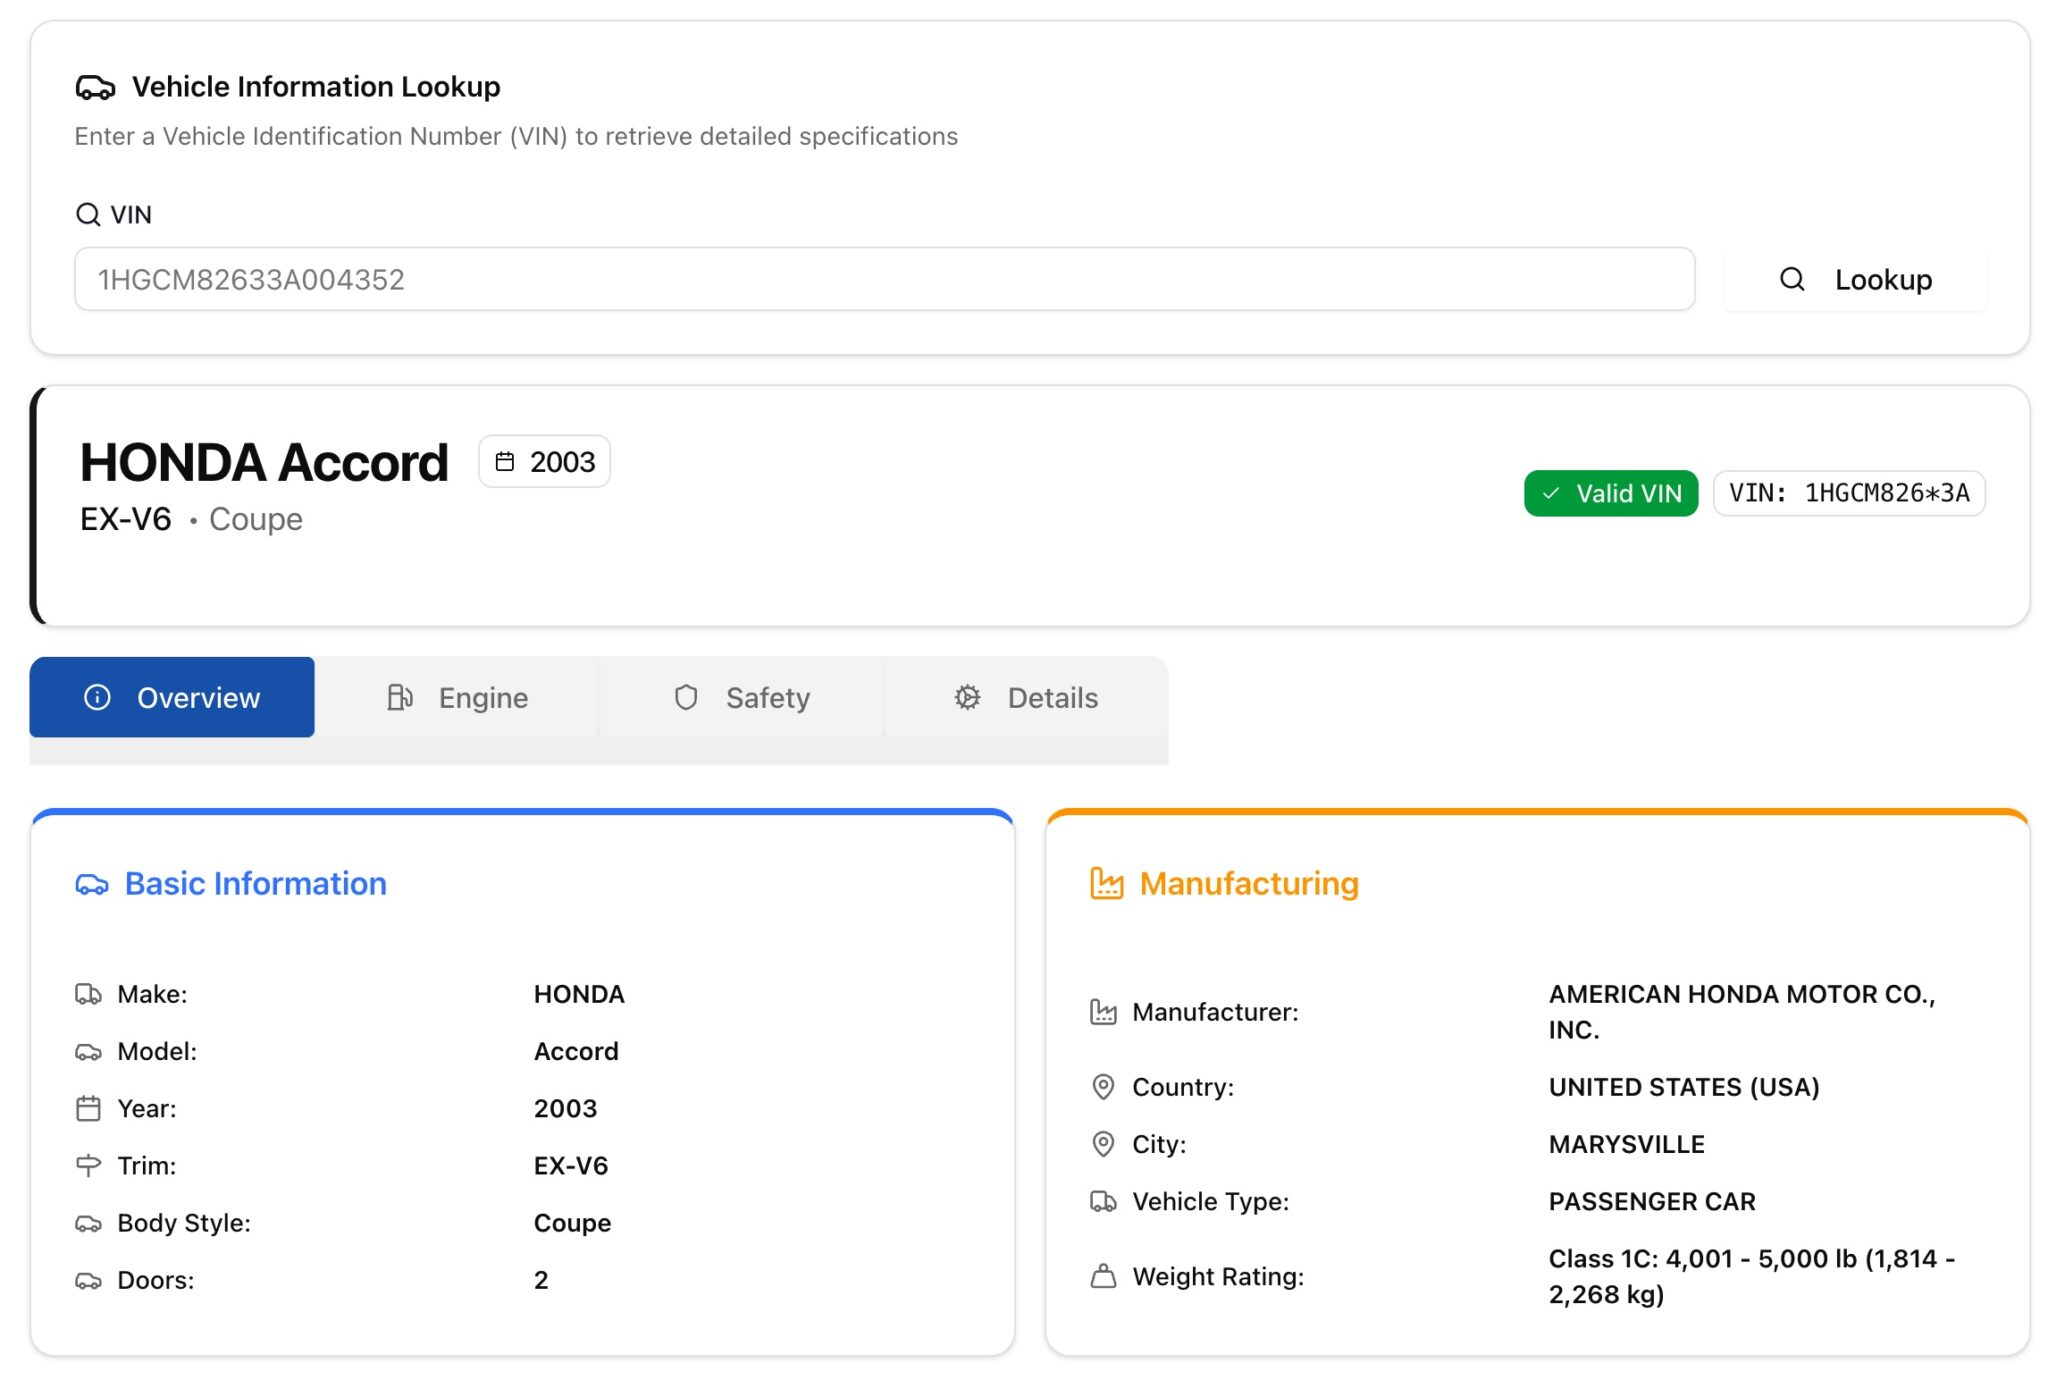Click the weight icon beside Weight Rating
2048x1380 pixels.
(x=1103, y=1277)
